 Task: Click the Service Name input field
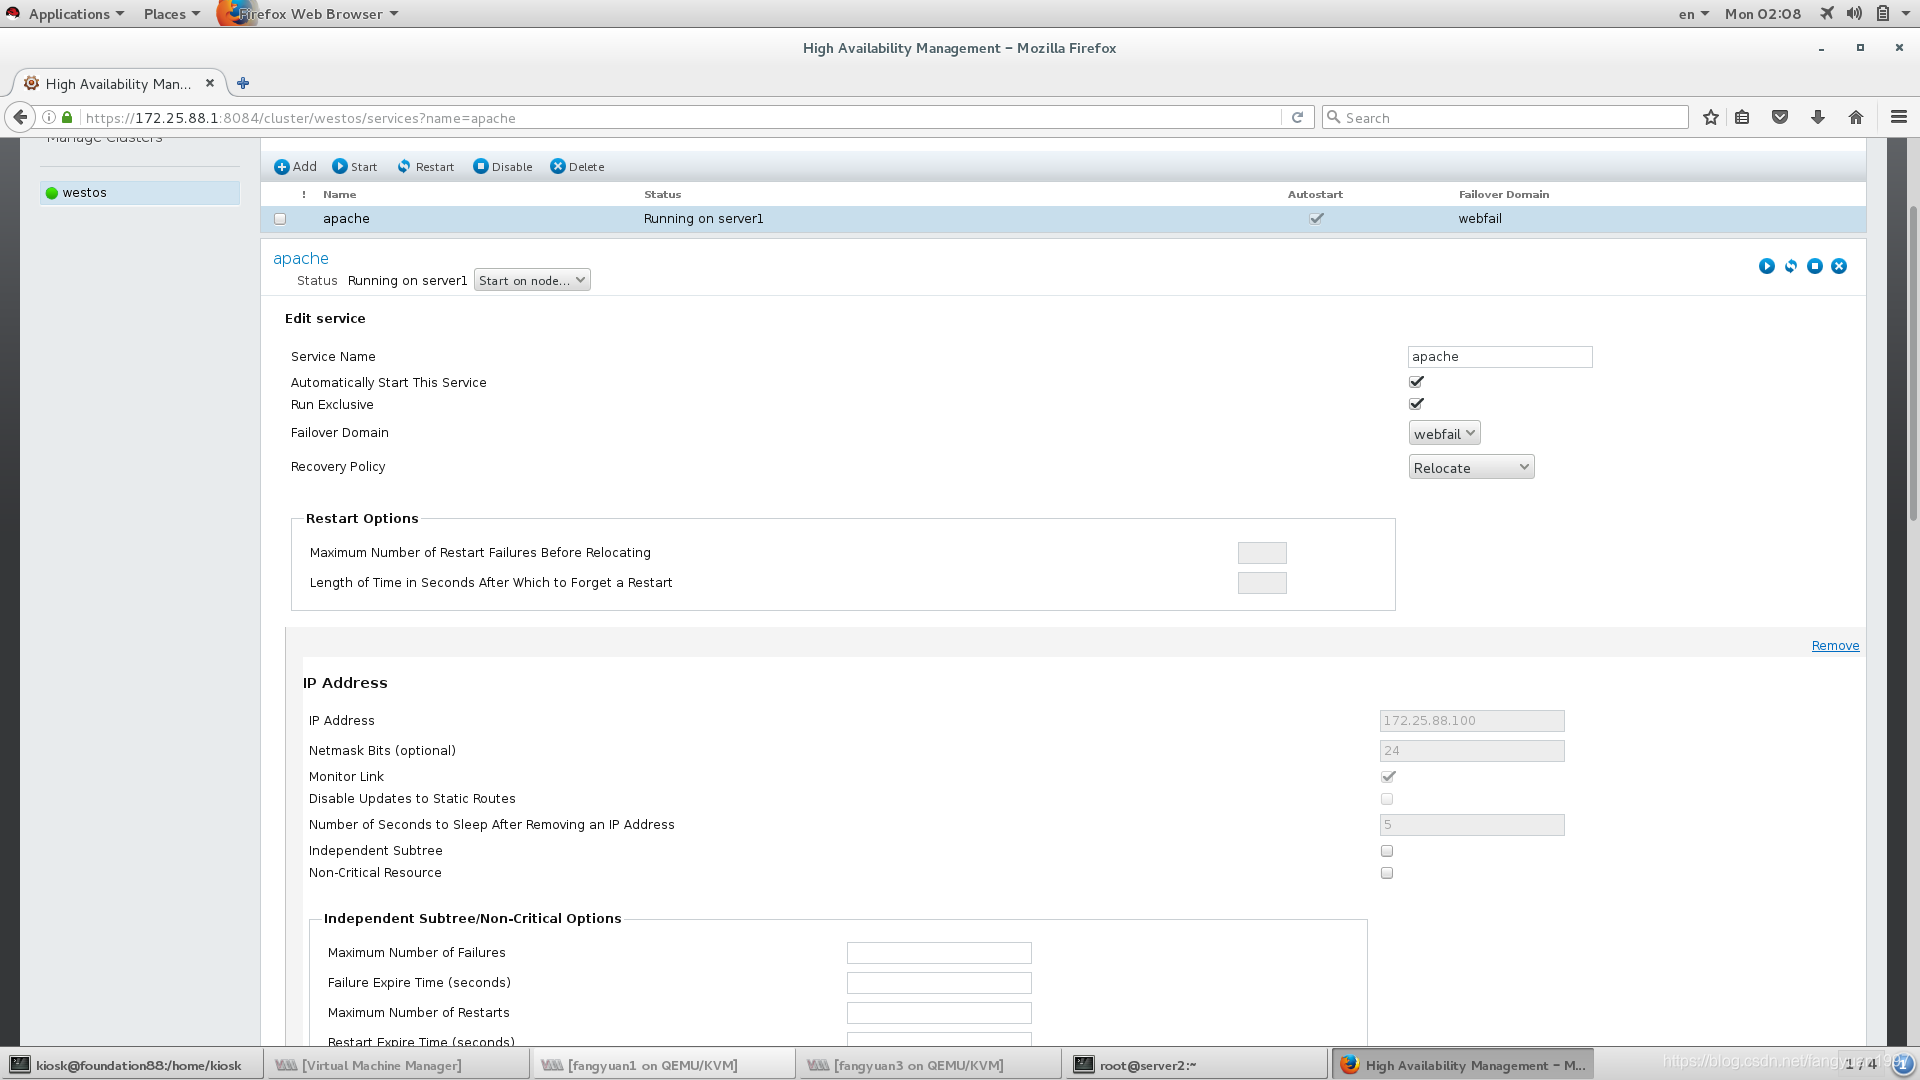[1499, 357]
